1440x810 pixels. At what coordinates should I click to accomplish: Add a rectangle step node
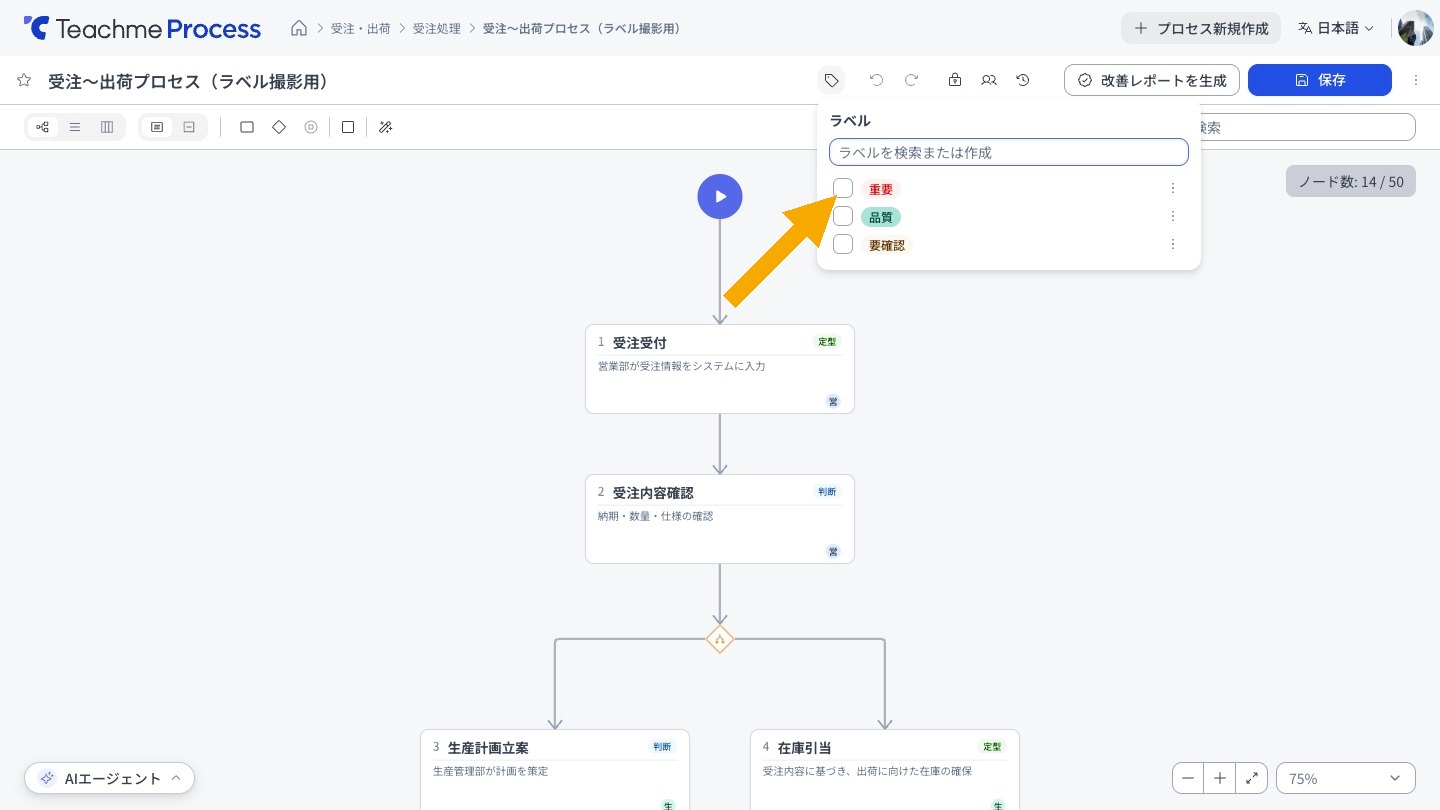(247, 127)
